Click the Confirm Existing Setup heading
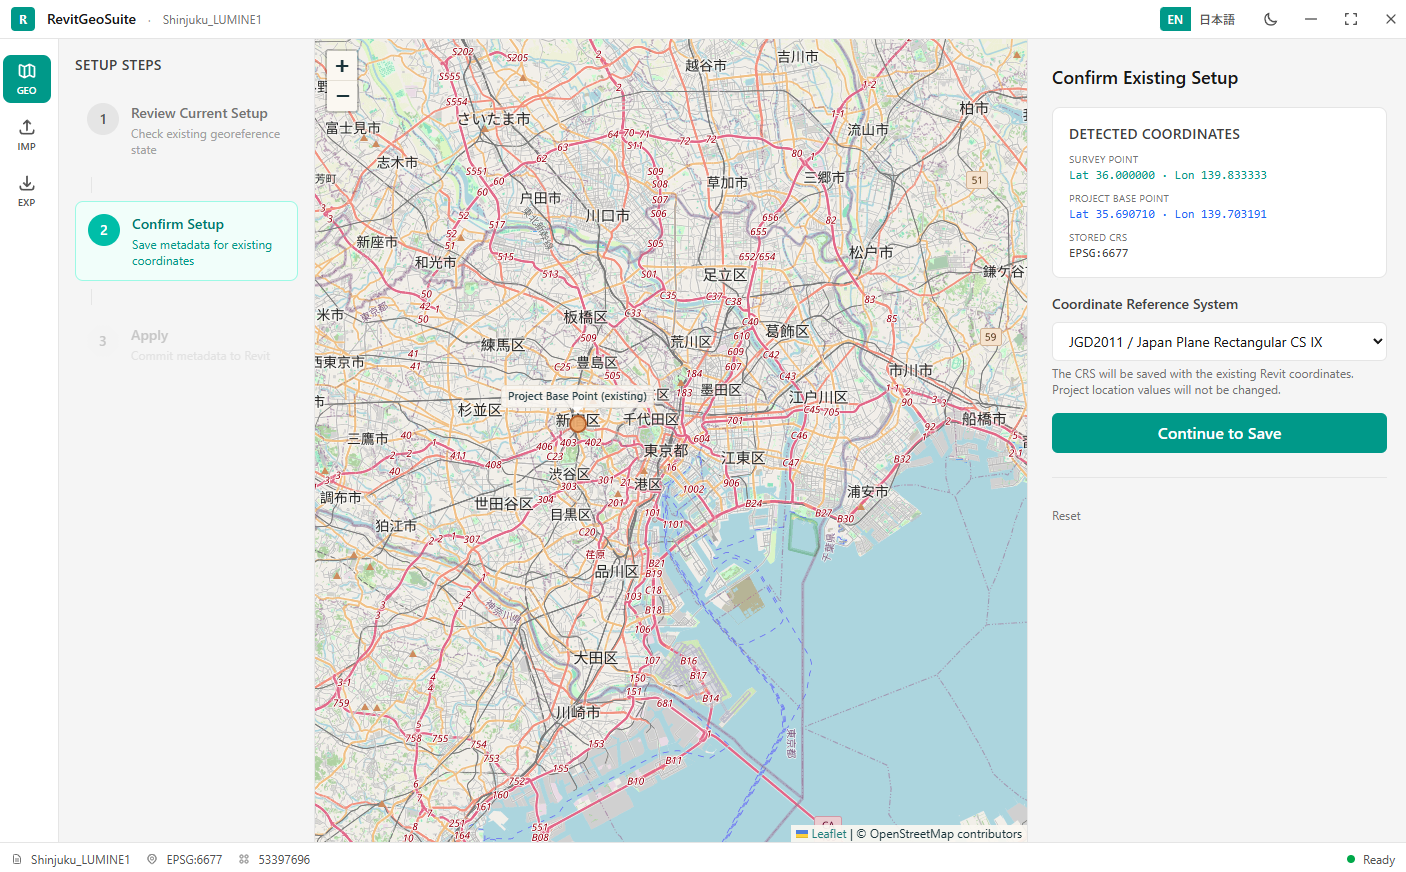The width and height of the screenshot is (1406, 872). [1145, 78]
